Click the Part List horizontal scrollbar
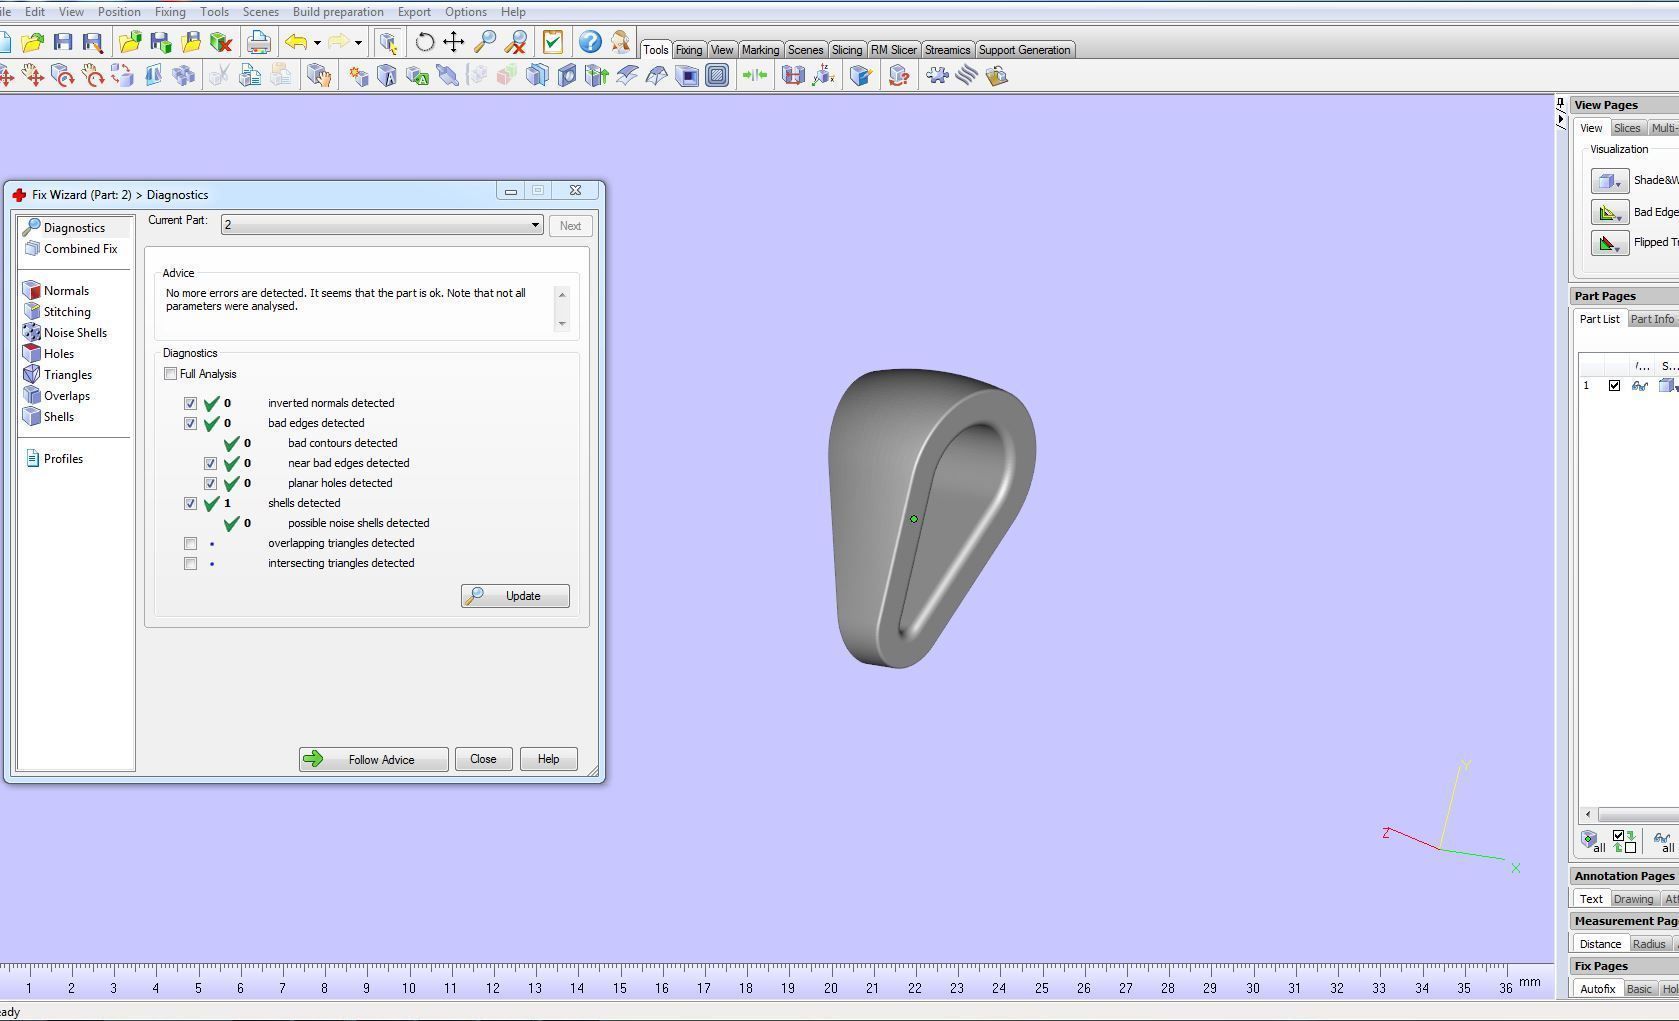The width and height of the screenshot is (1679, 1021). [x=1630, y=815]
